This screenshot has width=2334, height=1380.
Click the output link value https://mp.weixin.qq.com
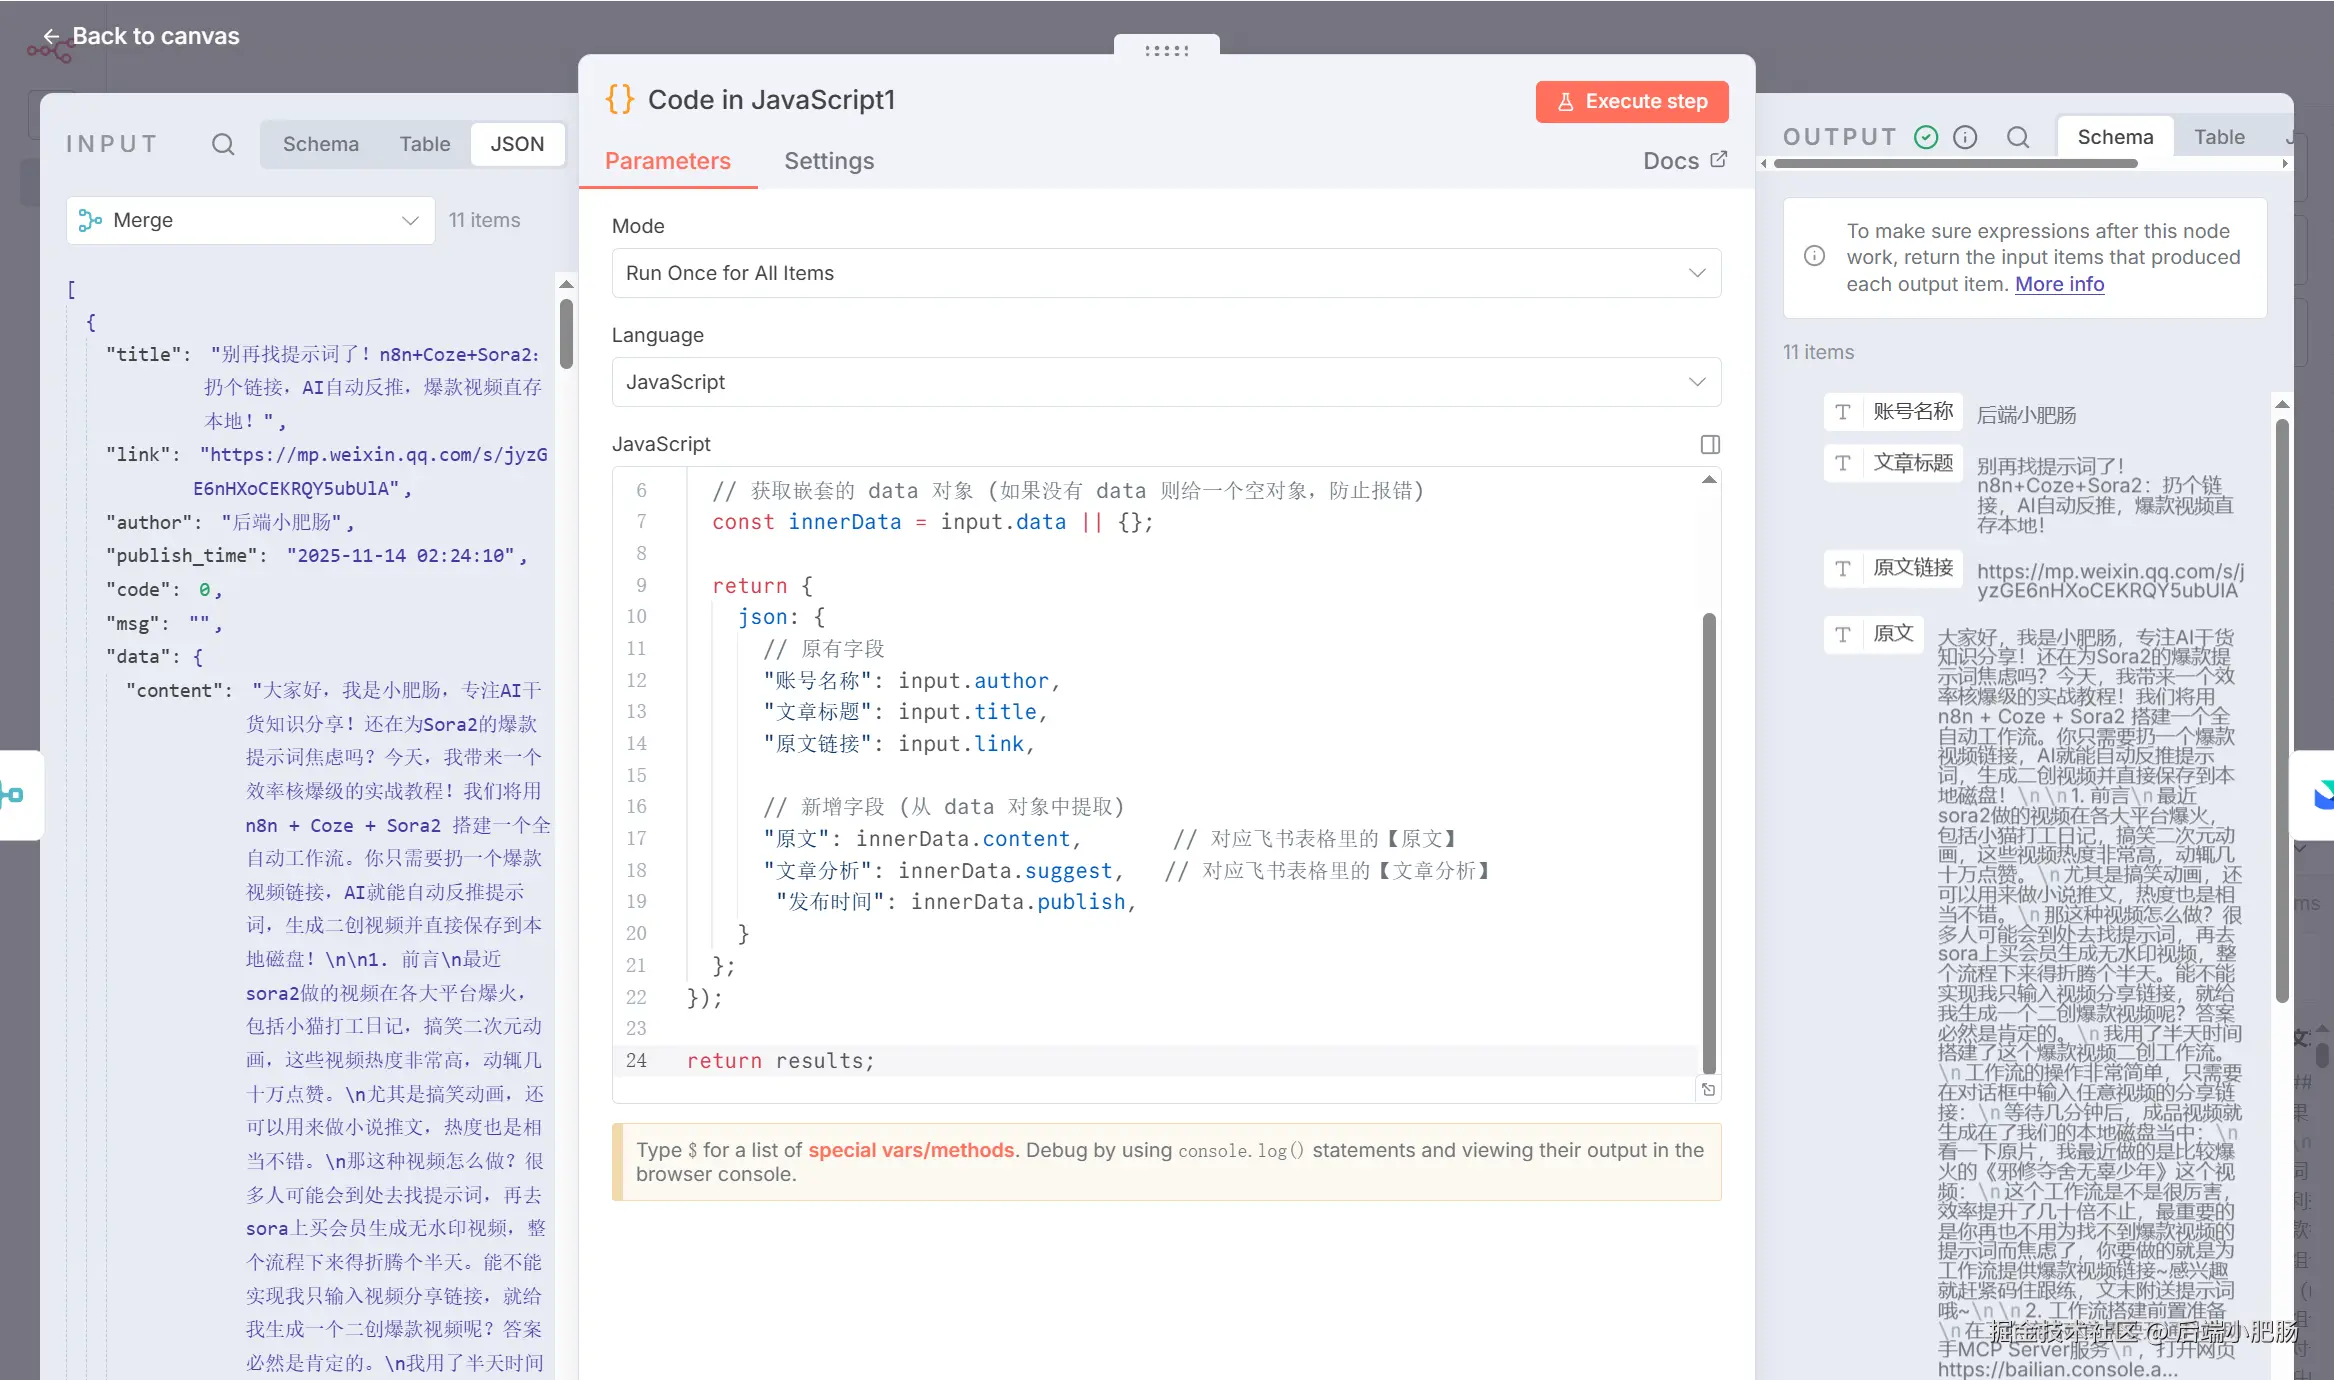pos(2110,580)
